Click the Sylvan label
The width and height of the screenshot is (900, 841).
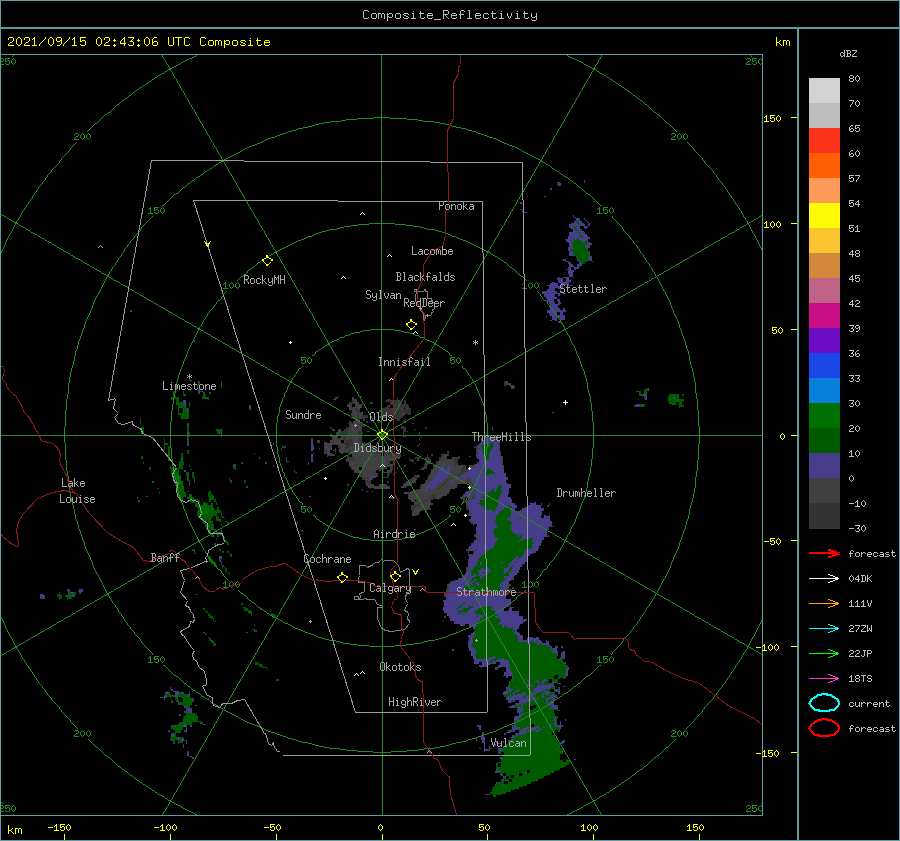tap(383, 295)
